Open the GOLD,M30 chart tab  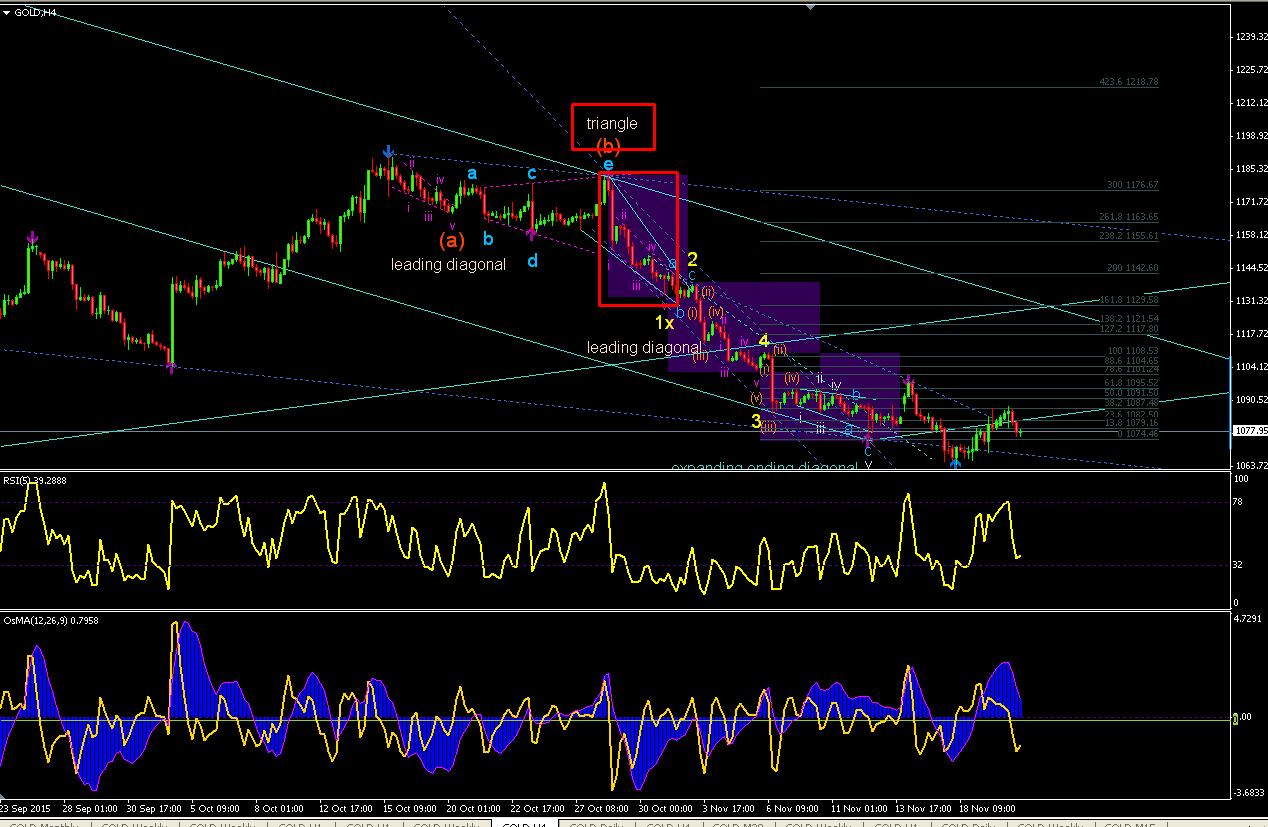coord(738,825)
